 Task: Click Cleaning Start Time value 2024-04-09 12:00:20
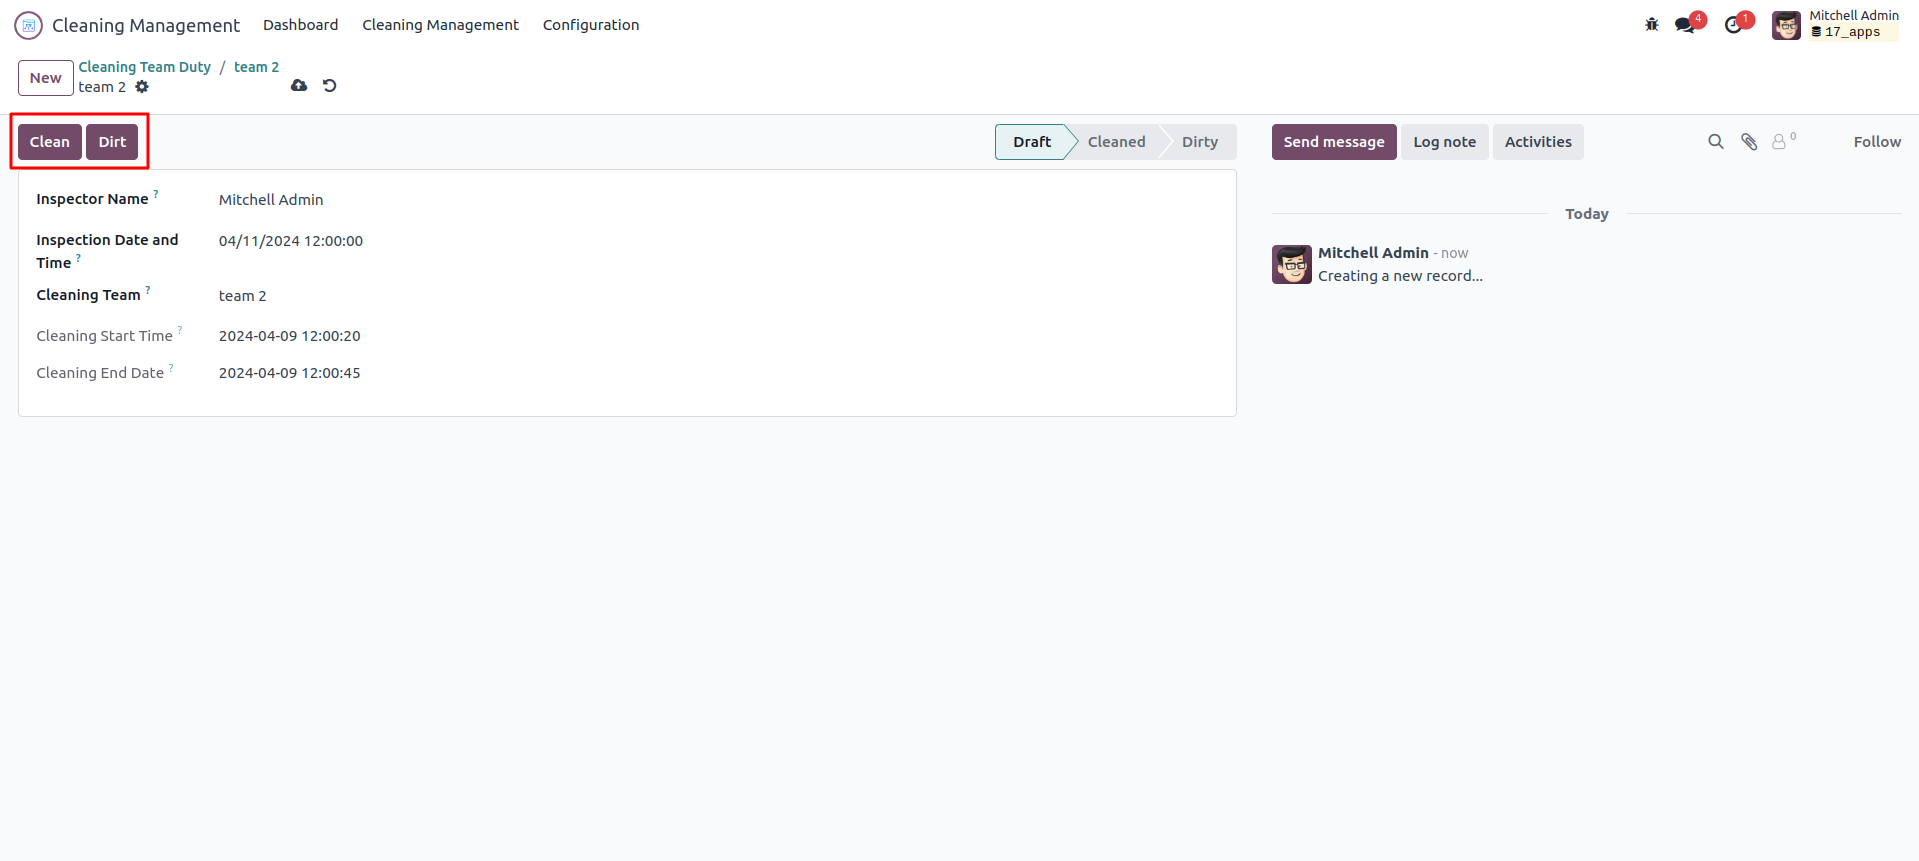290,336
